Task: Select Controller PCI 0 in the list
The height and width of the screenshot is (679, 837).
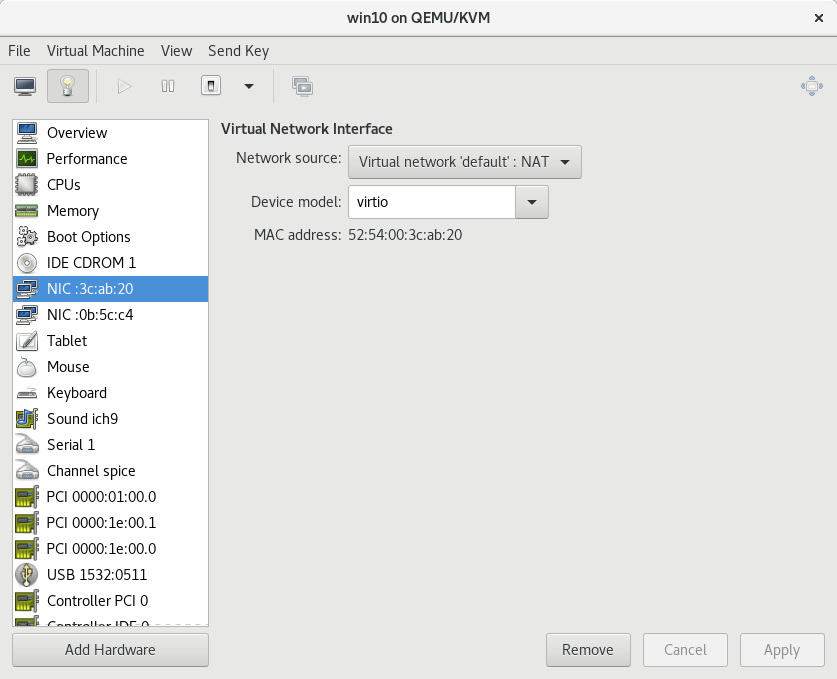Action: (110, 601)
